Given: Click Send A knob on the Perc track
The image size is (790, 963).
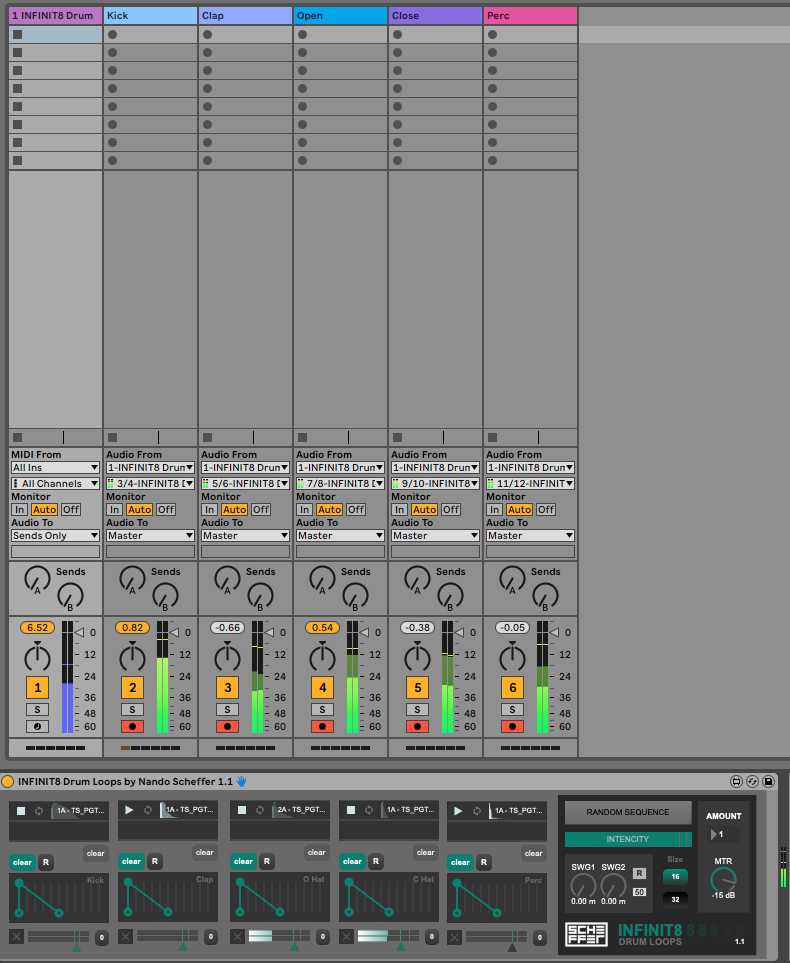Looking at the screenshot, I should [x=512, y=579].
